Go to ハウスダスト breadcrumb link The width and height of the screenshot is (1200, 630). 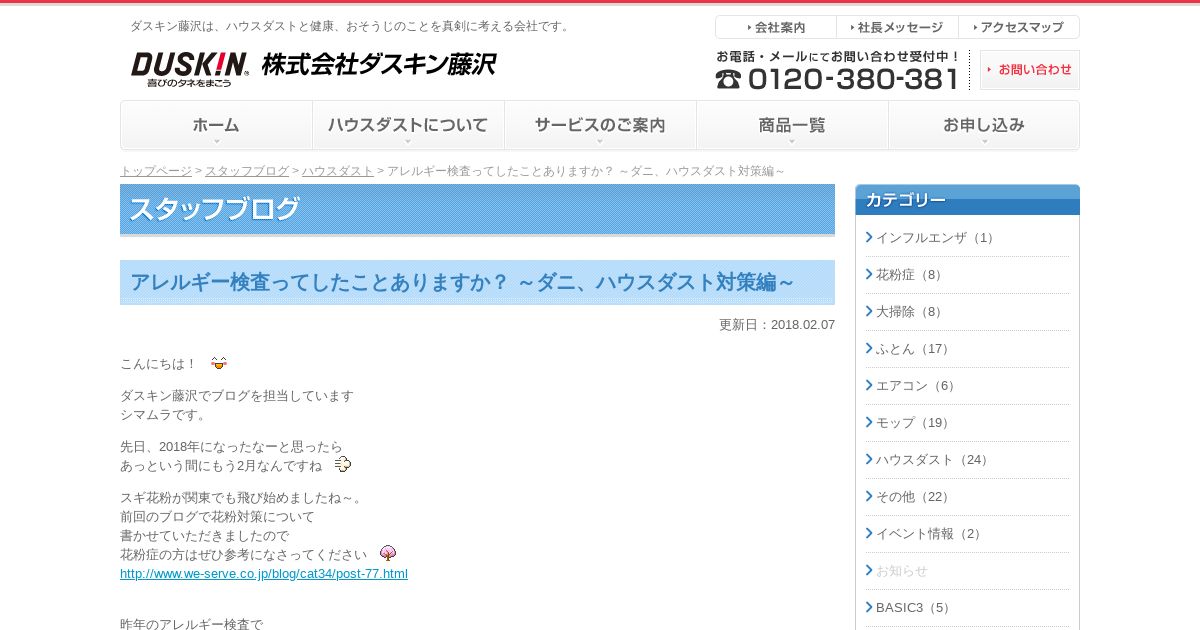338,171
